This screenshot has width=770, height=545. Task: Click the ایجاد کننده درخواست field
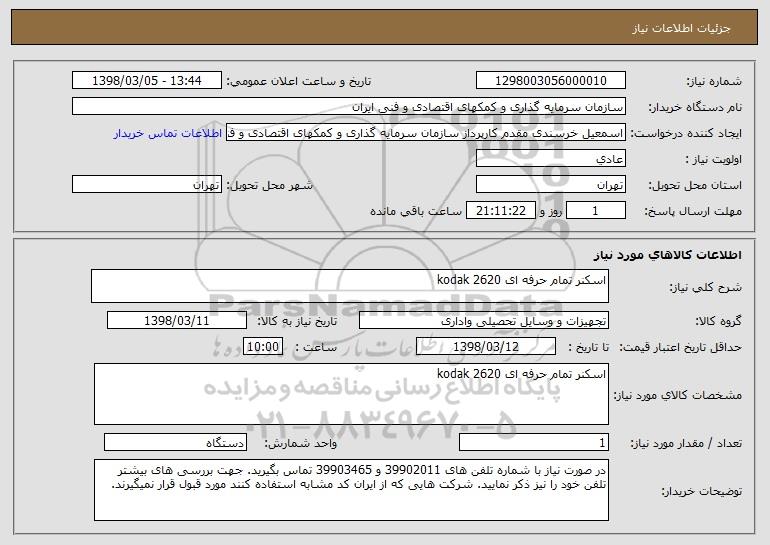426,133
